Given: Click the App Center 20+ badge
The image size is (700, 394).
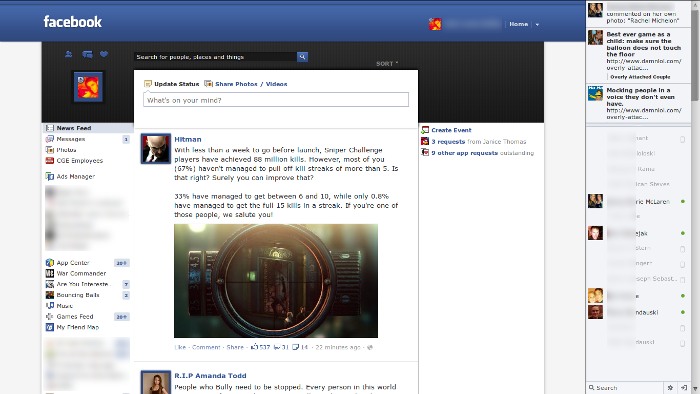Looking at the screenshot, I should pos(121,263).
